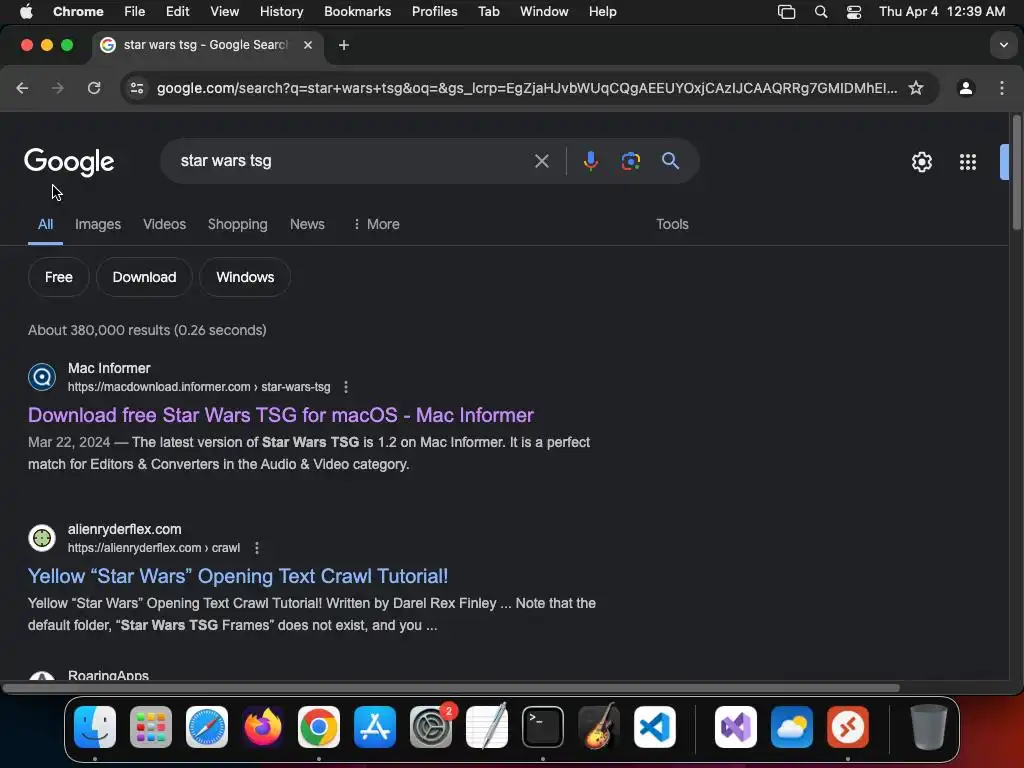The width and height of the screenshot is (1024, 768).
Task: Click the Mac Informer site favicon
Action: pos(42,377)
